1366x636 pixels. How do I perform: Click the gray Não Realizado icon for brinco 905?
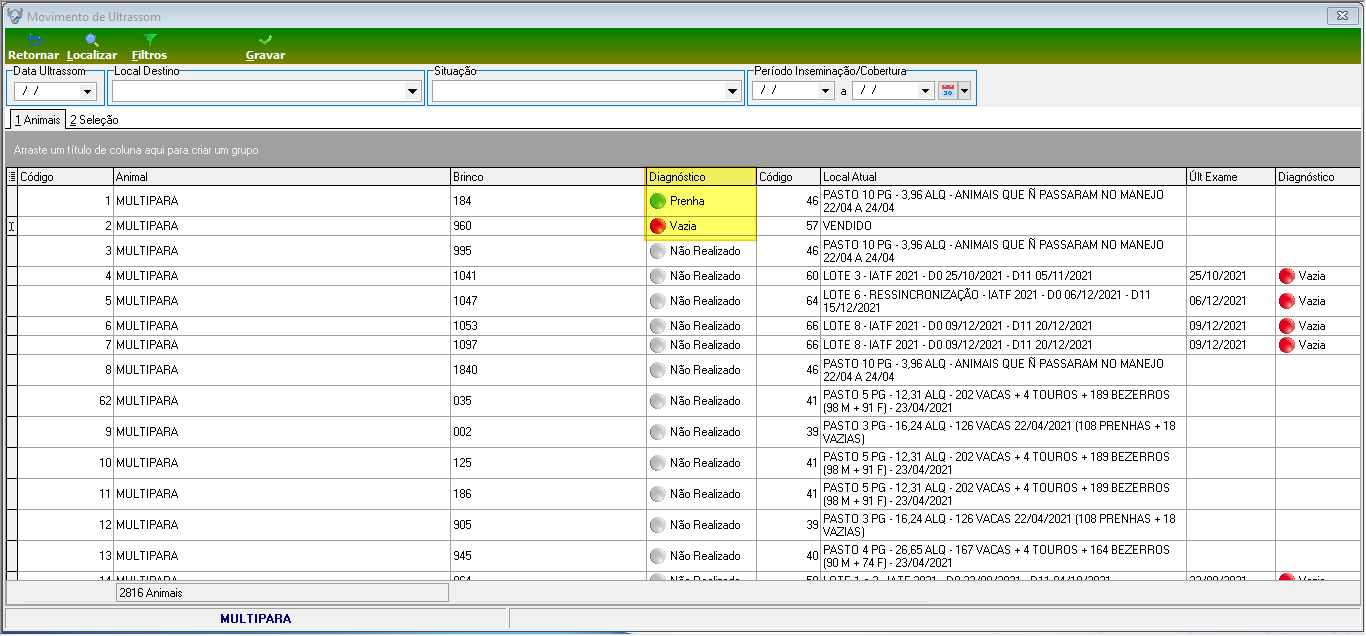pyautogui.click(x=658, y=525)
